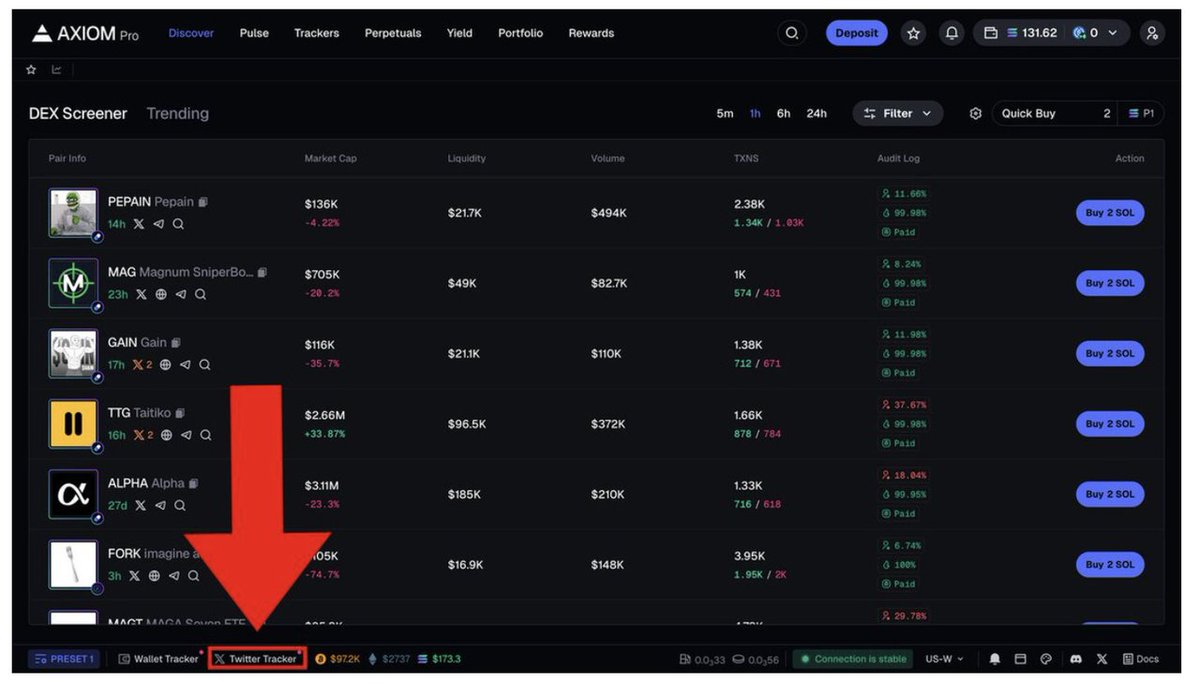Select 5m timeframe
The image size is (1200, 684).
coord(725,114)
